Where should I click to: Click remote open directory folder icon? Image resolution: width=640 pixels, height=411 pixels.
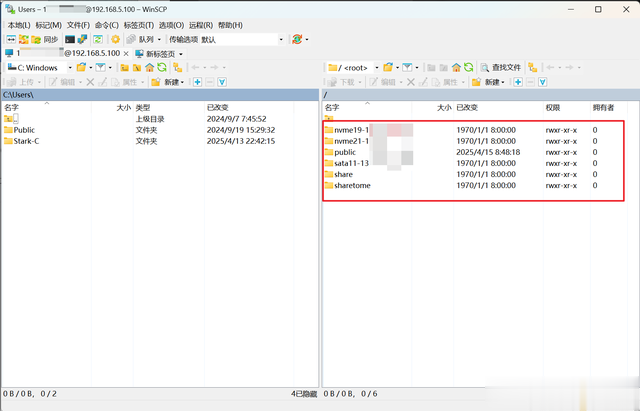coord(388,68)
